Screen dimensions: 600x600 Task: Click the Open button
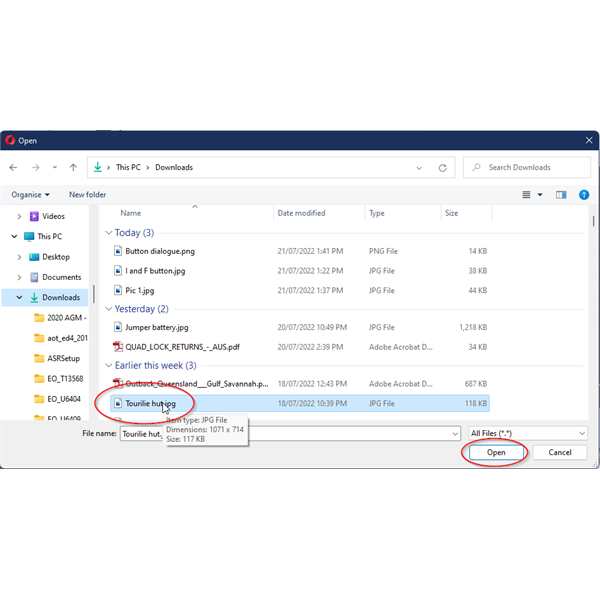pyautogui.click(x=496, y=453)
